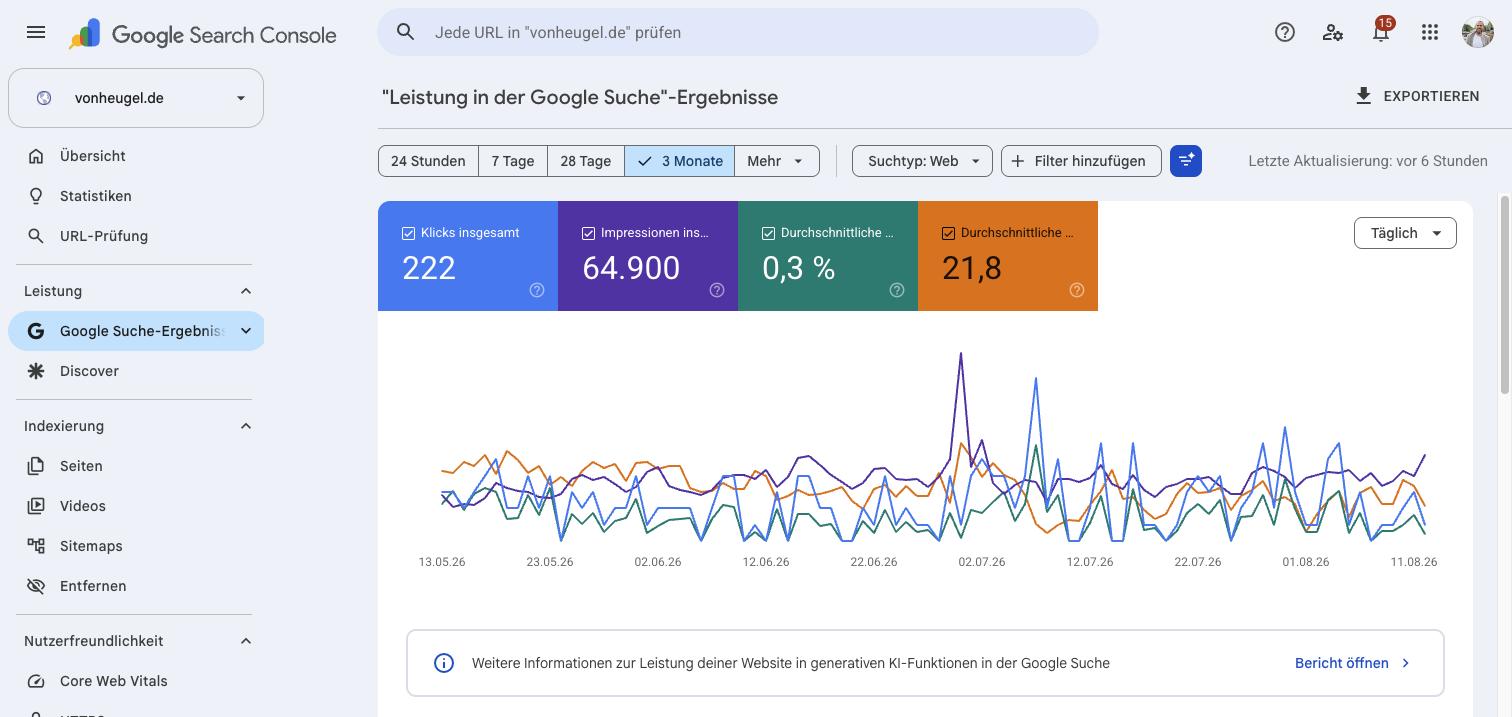Click the AI filter sparkle button

coord(1186,161)
